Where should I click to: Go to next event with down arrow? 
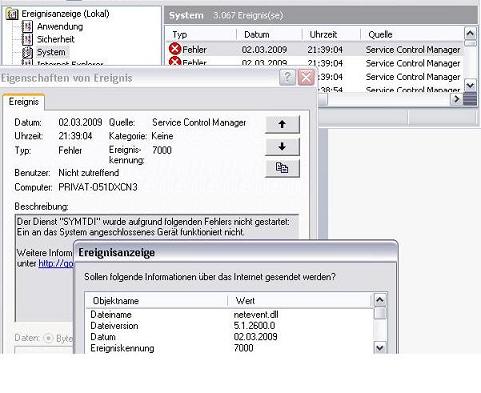click(x=282, y=146)
